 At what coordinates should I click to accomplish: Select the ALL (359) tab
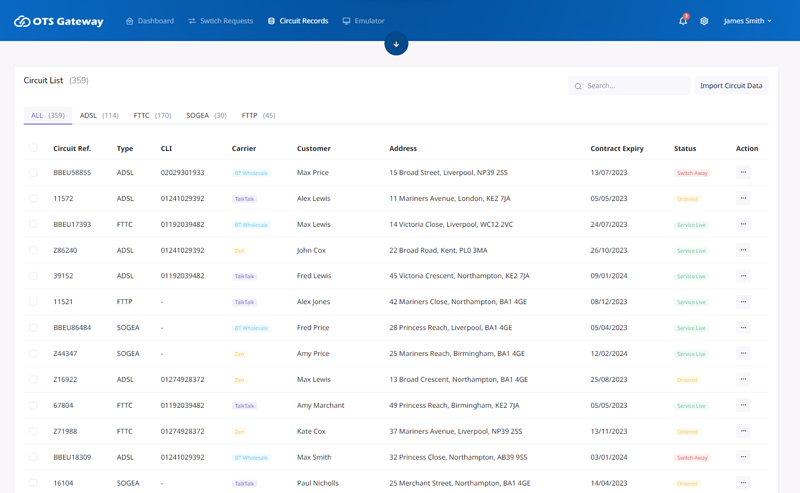48,115
